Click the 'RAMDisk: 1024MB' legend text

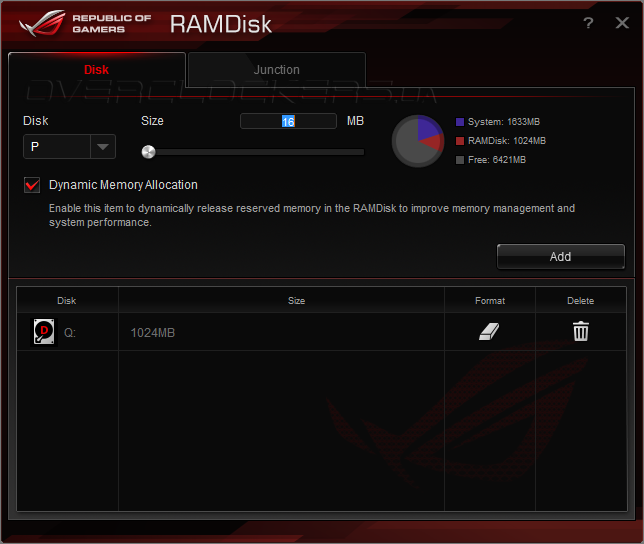(x=507, y=141)
